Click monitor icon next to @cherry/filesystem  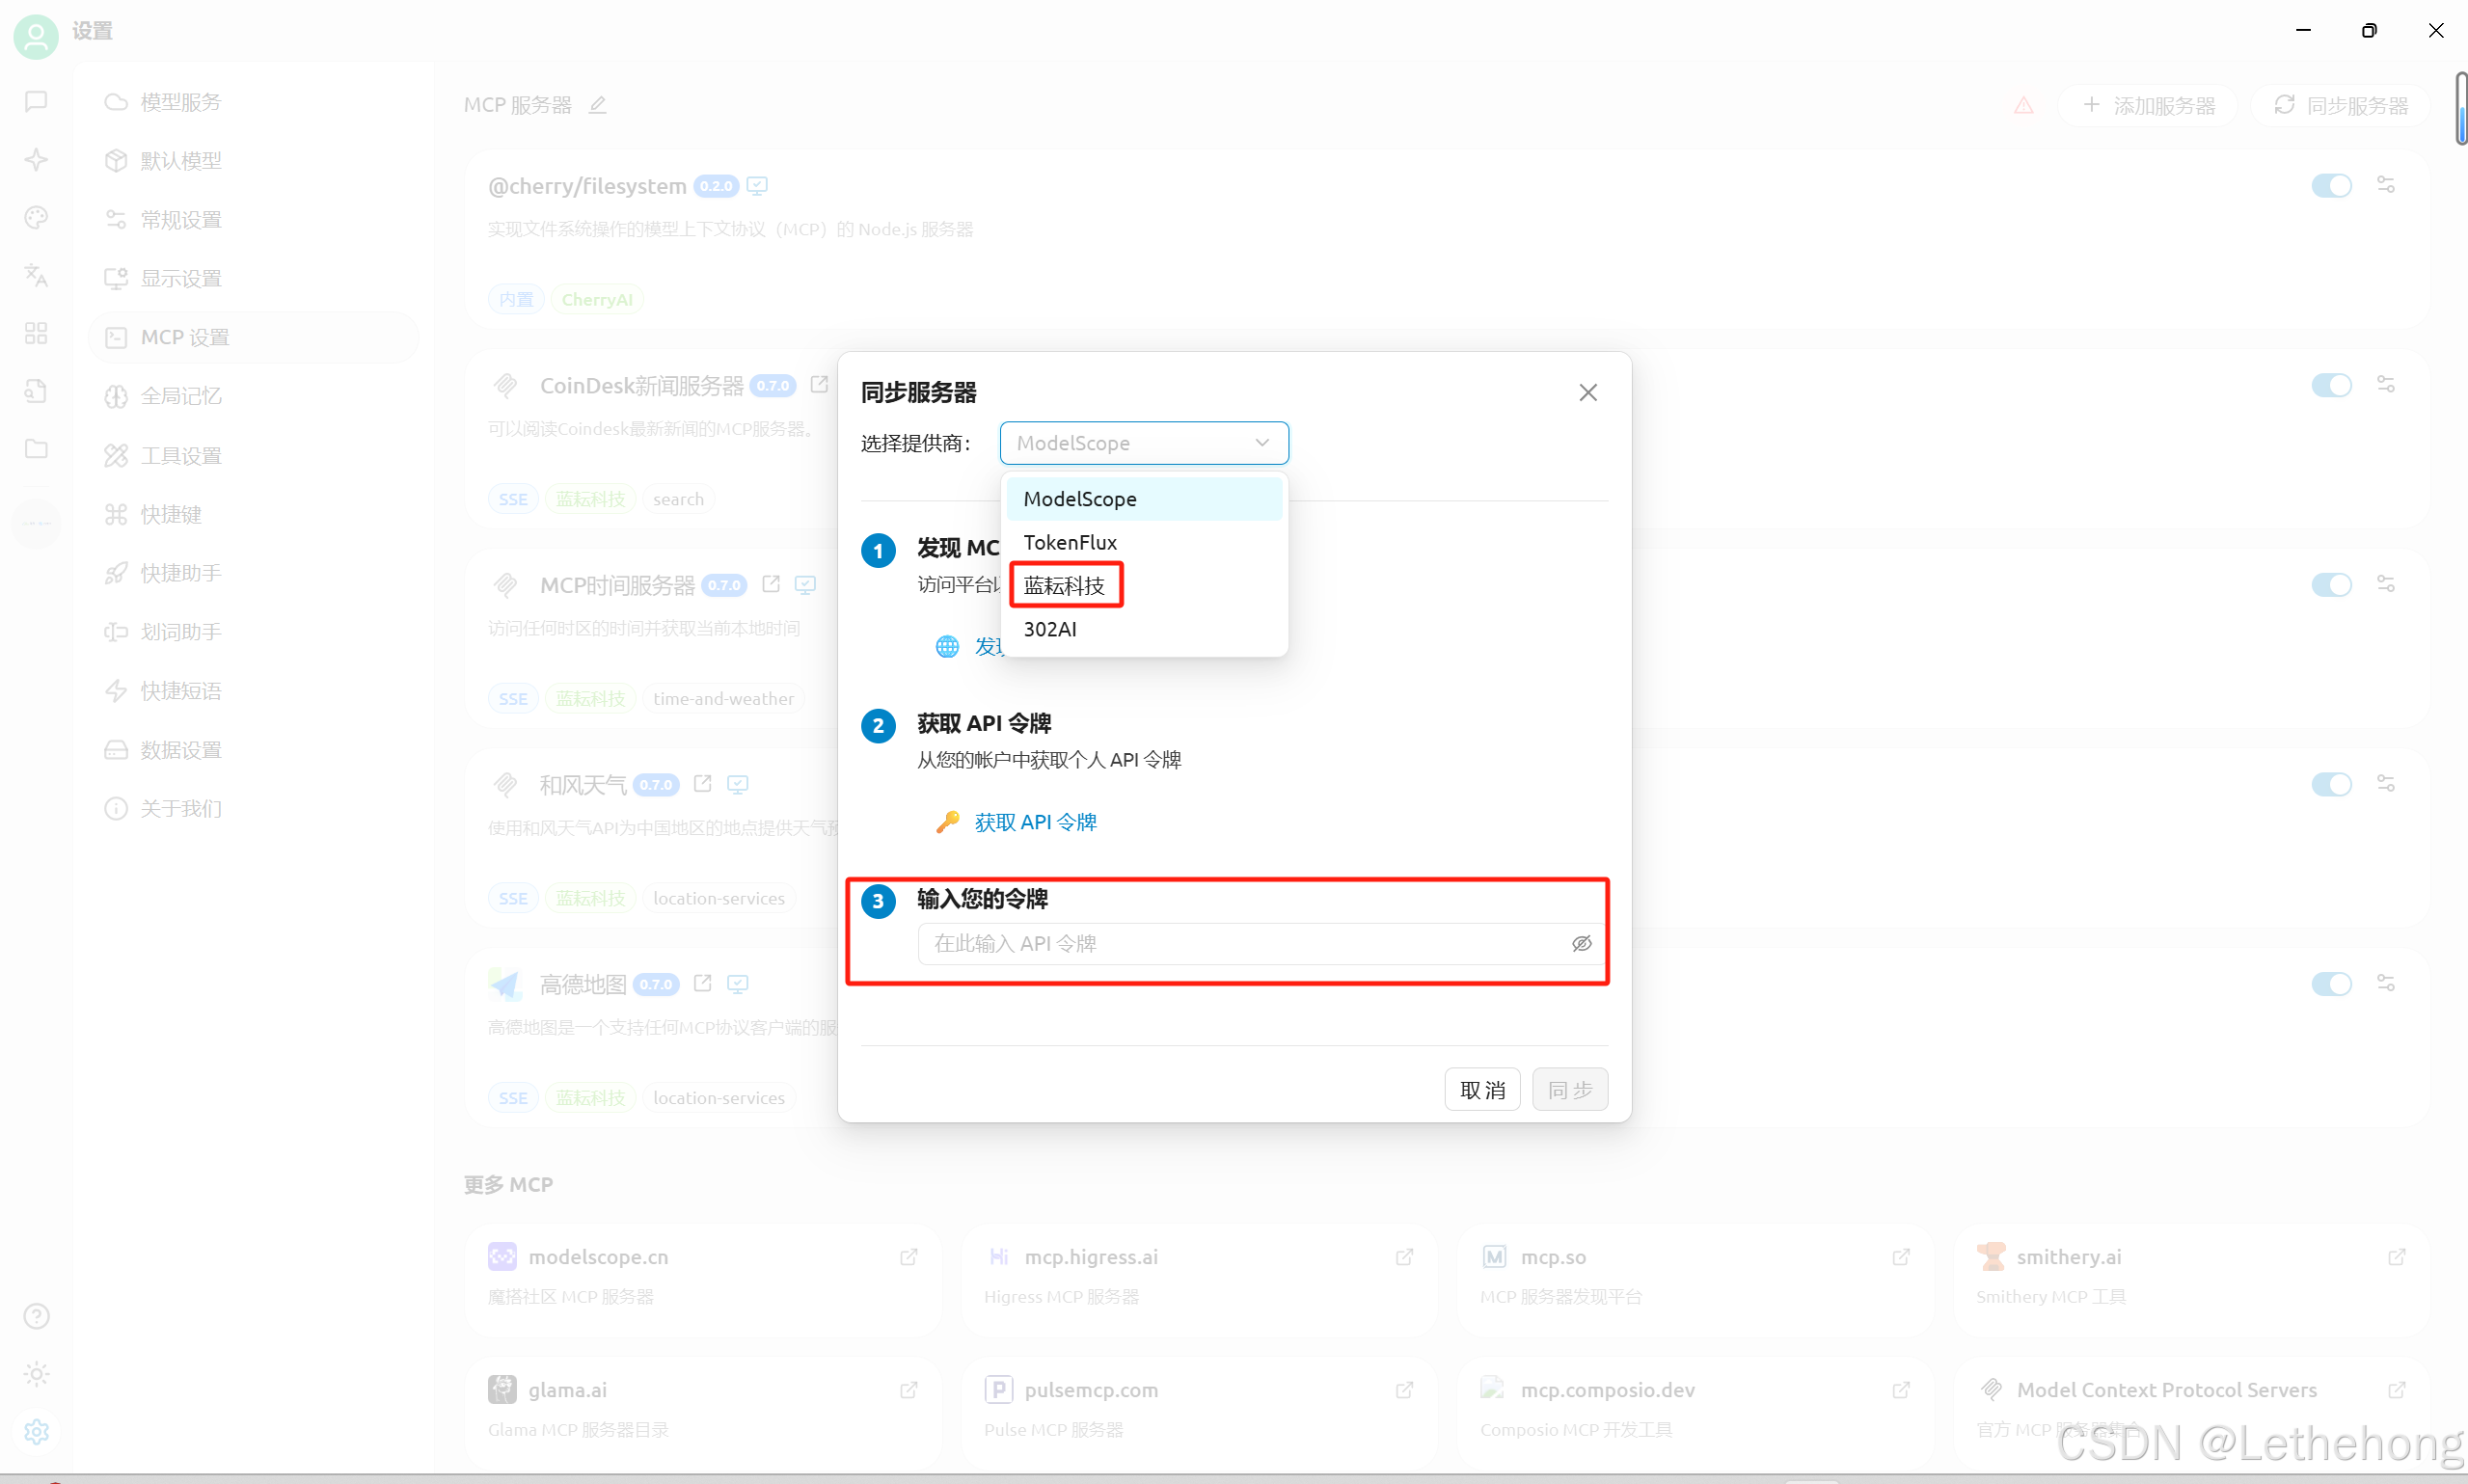[758, 186]
